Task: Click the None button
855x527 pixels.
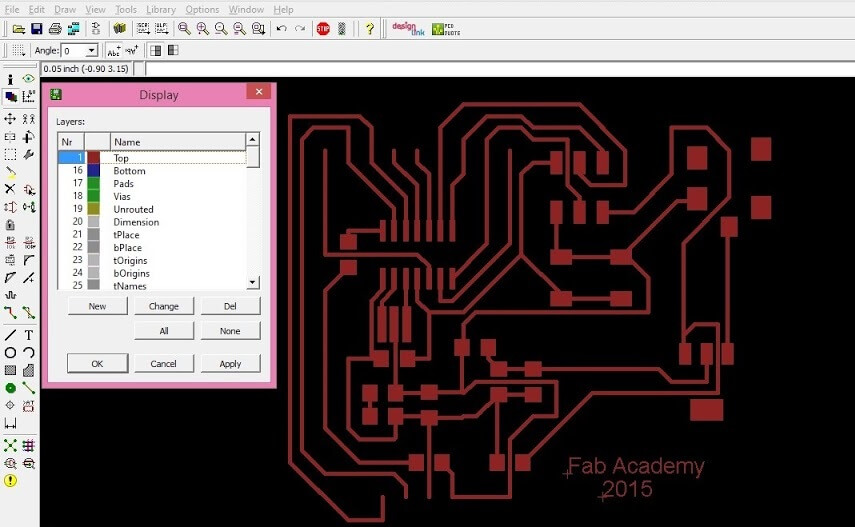Action: click(230, 331)
